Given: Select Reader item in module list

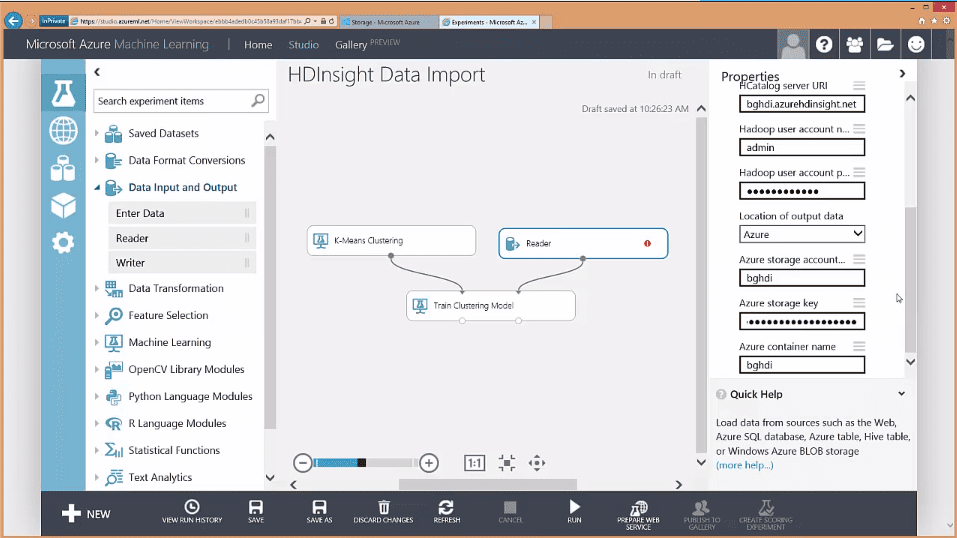Looking at the screenshot, I should [182, 238].
